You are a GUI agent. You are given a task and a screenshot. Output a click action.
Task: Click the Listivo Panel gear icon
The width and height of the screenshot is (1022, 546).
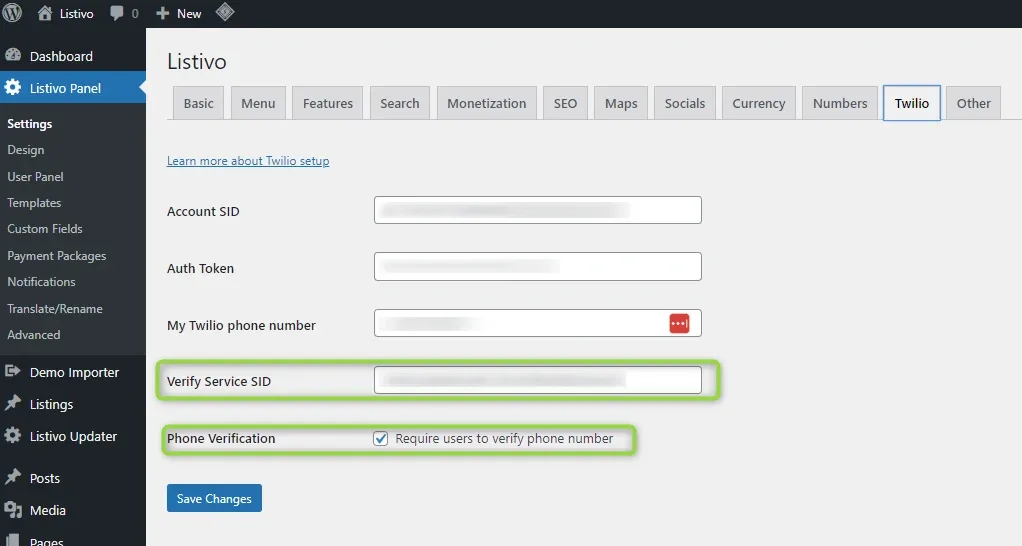click(x=13, y=87)
